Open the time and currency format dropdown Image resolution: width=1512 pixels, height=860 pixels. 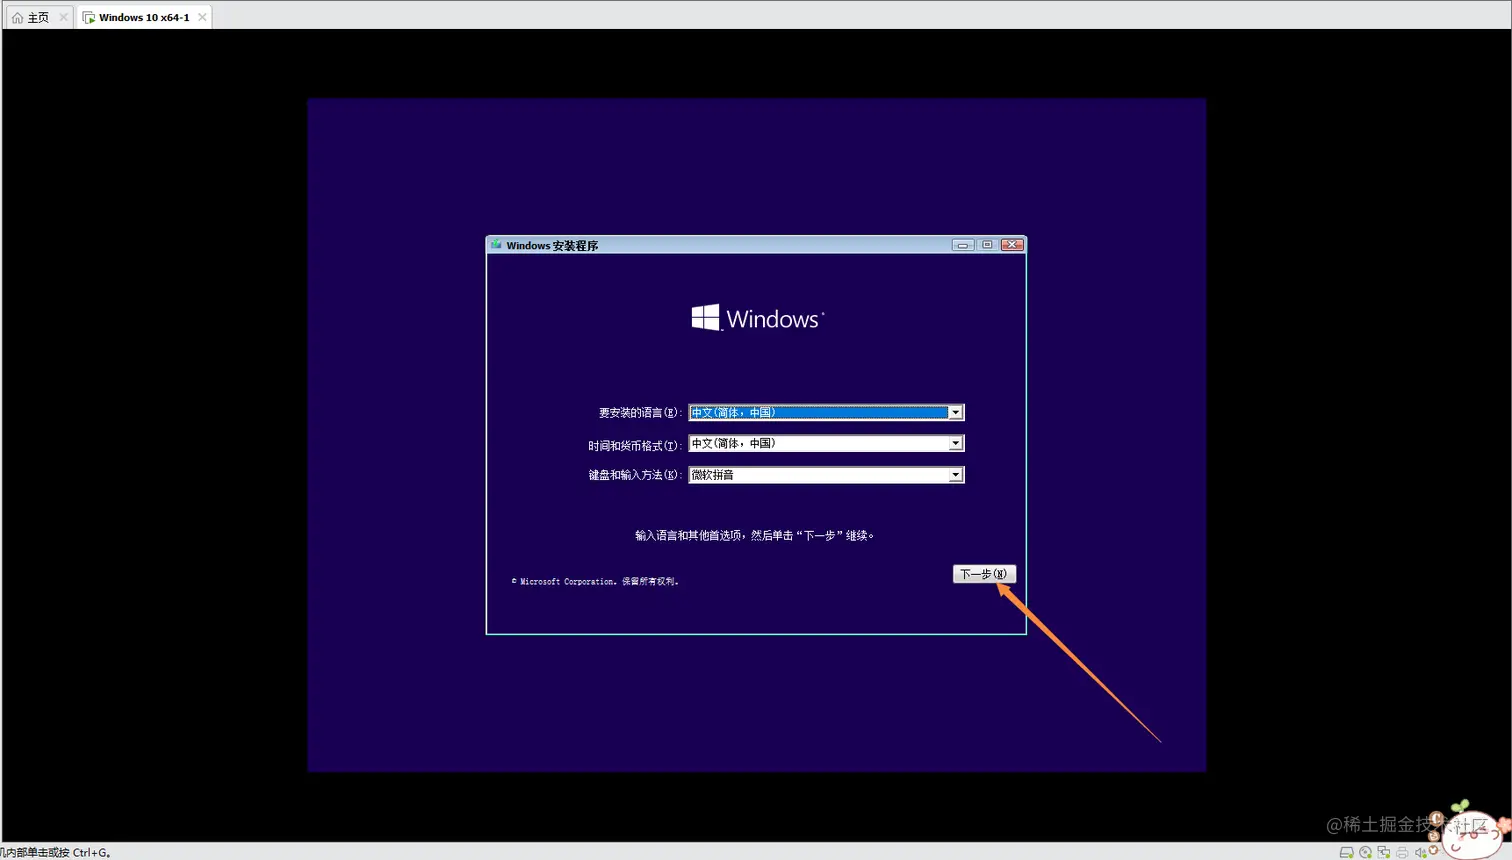pyautogui.click(x=826, y=443)
